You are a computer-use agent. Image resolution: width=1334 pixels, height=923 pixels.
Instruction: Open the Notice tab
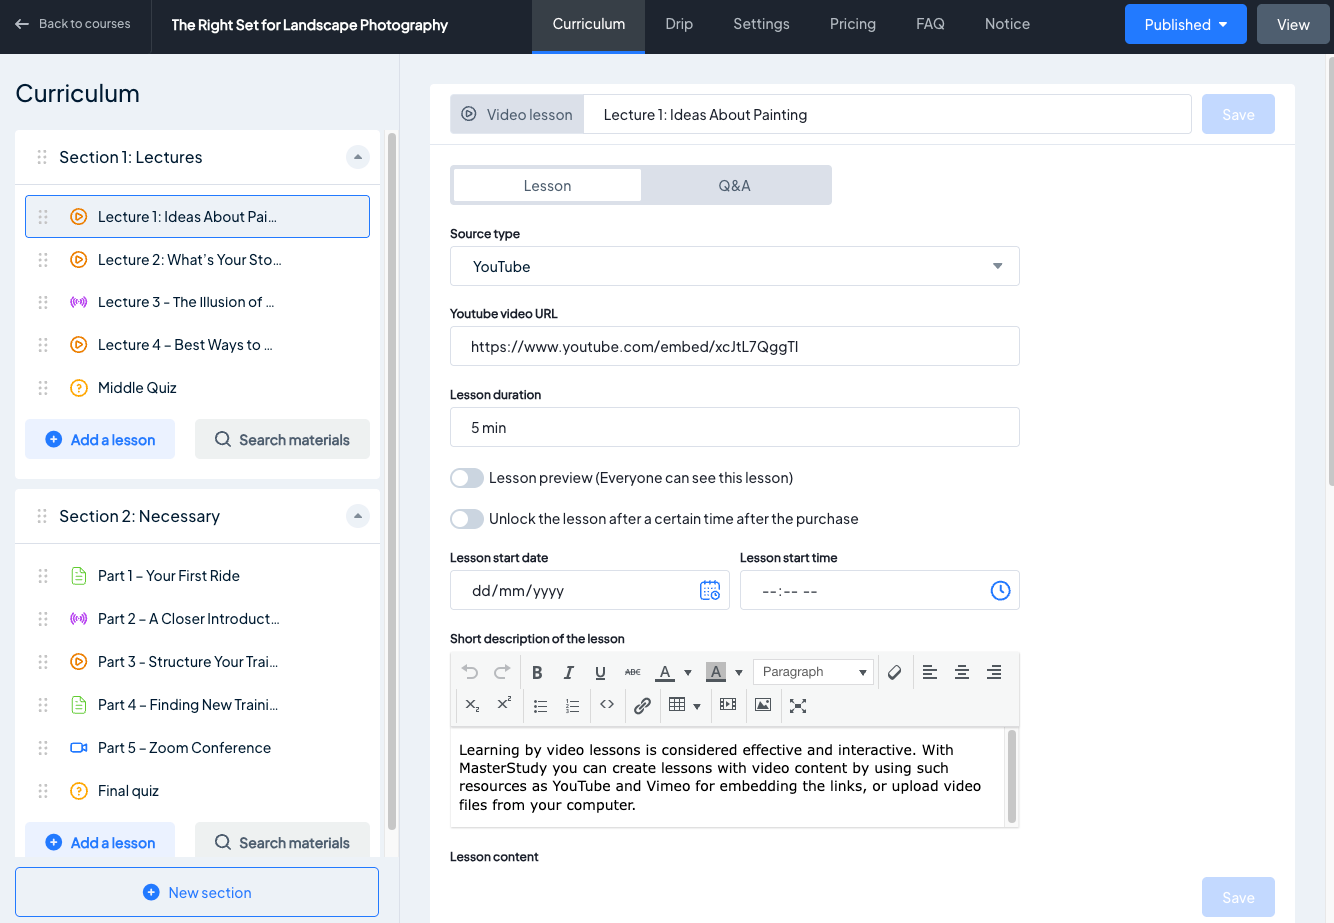(1007, 24)
